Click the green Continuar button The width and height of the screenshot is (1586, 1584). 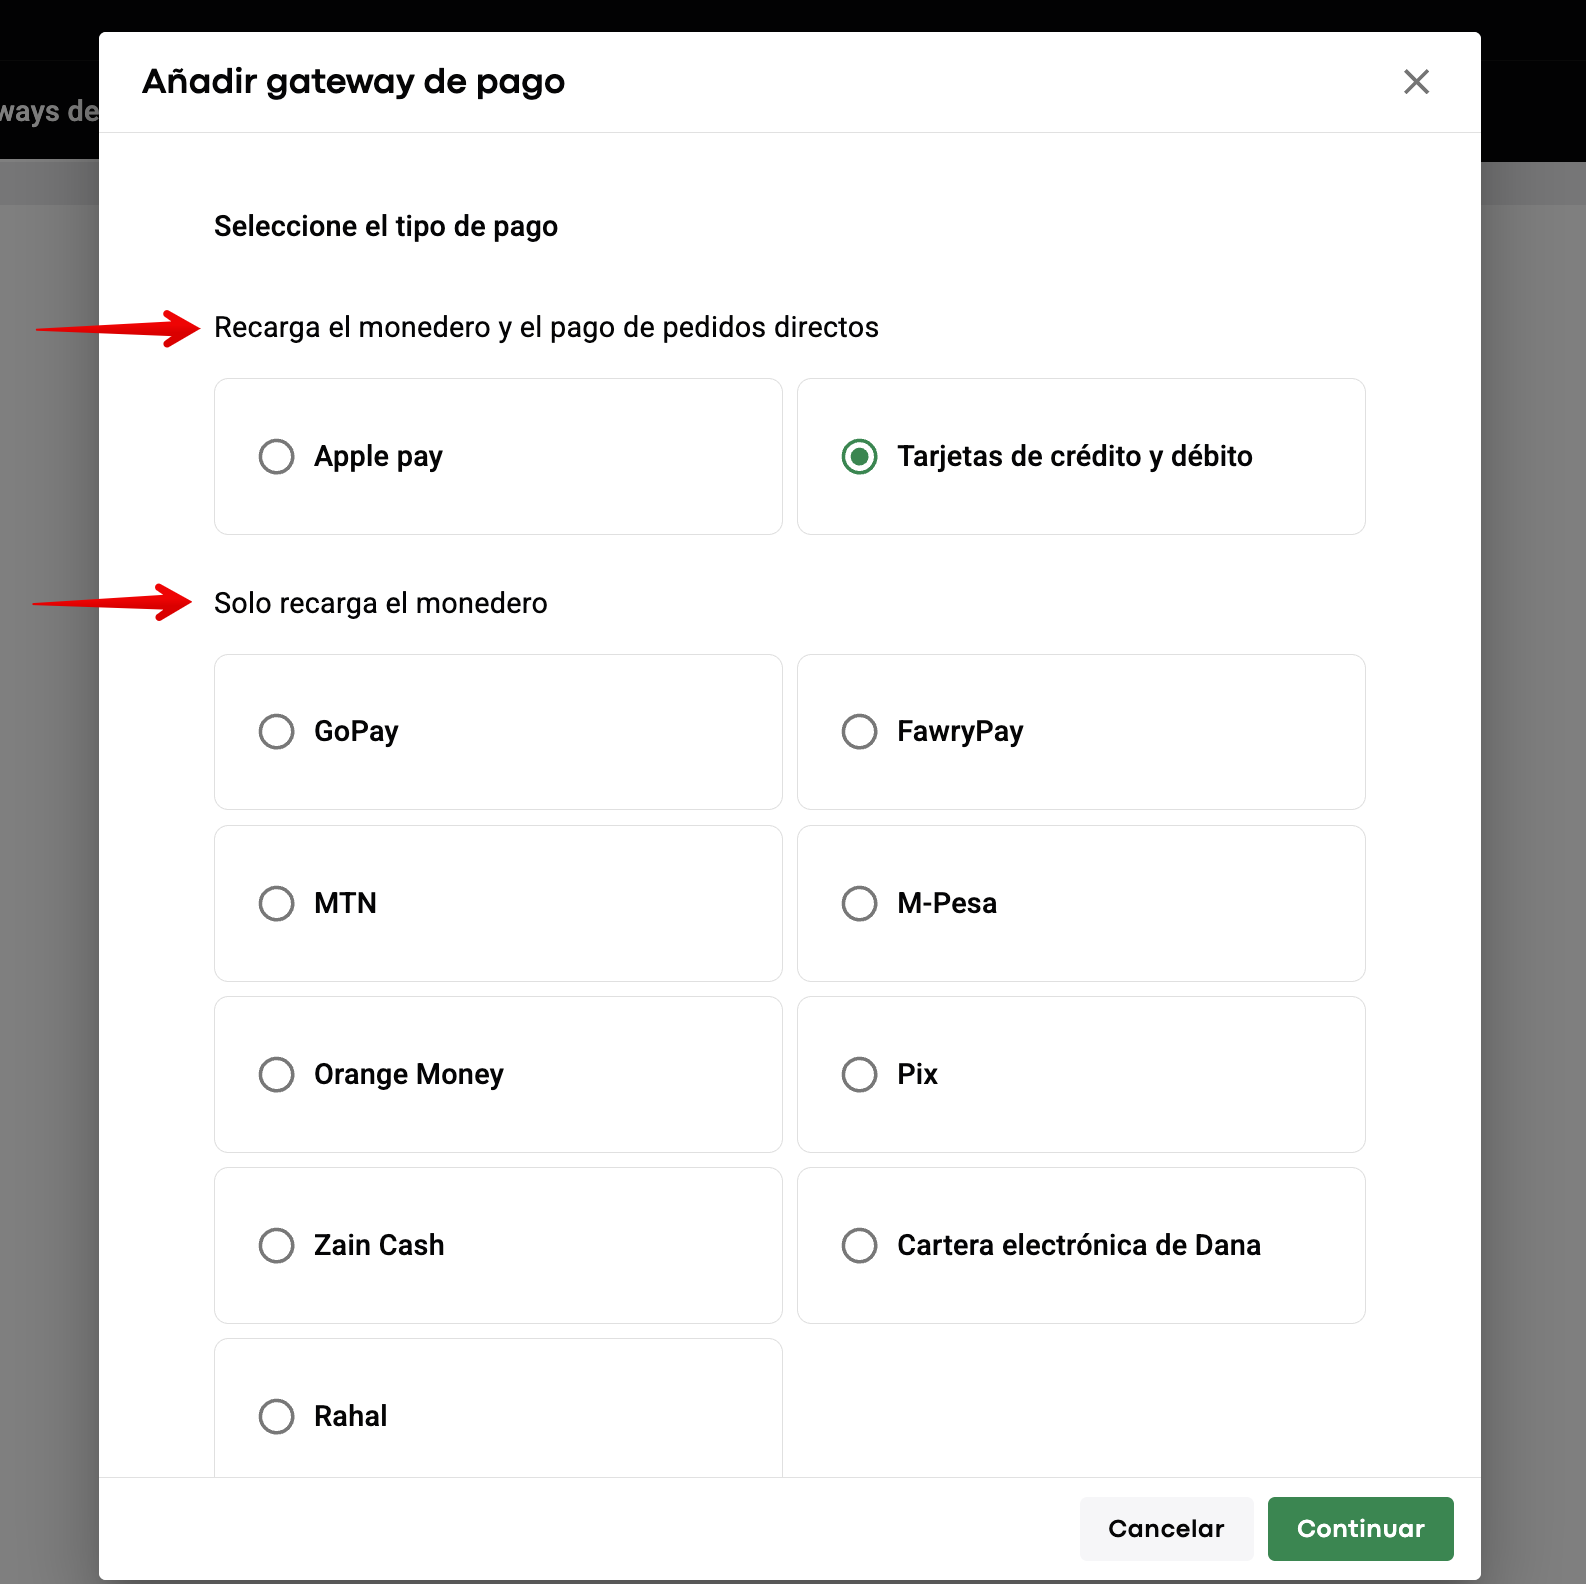pos(1360,1529)
